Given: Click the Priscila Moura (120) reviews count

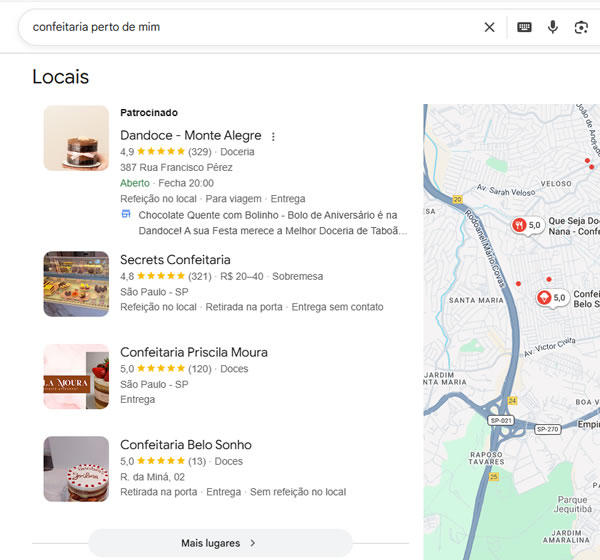Looking at the screenshot, I should (x=199, y=369).
